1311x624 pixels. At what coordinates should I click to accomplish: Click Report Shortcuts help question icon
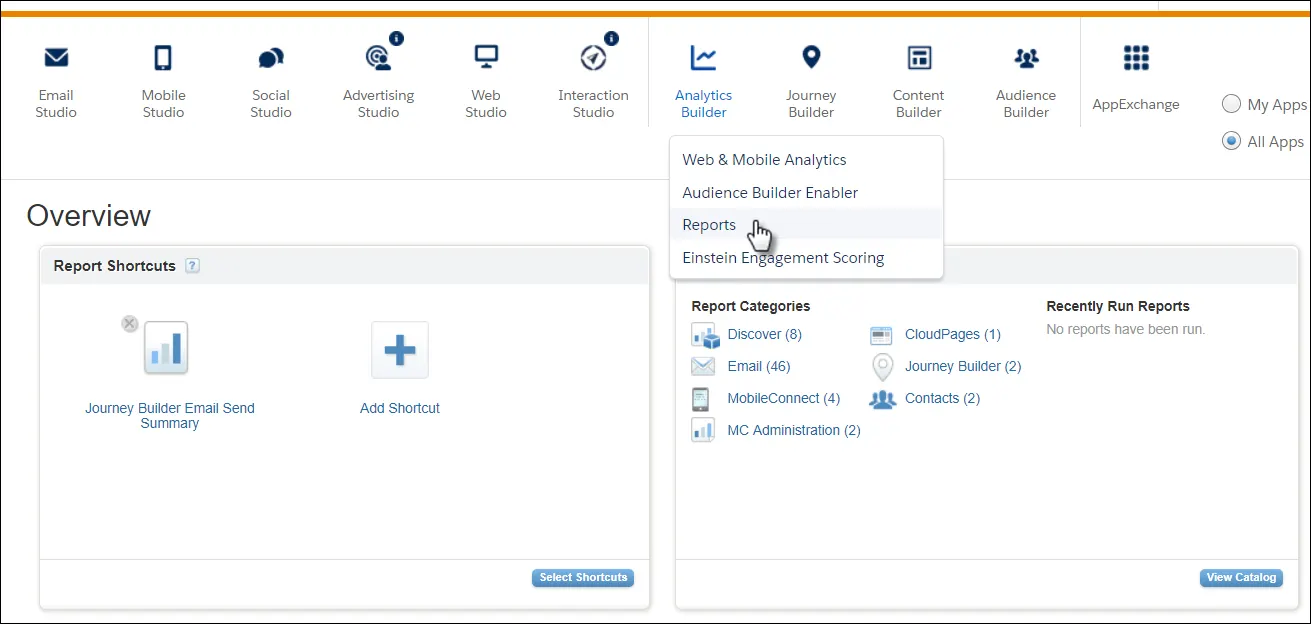pyautogui.click(x=193, y=266)
